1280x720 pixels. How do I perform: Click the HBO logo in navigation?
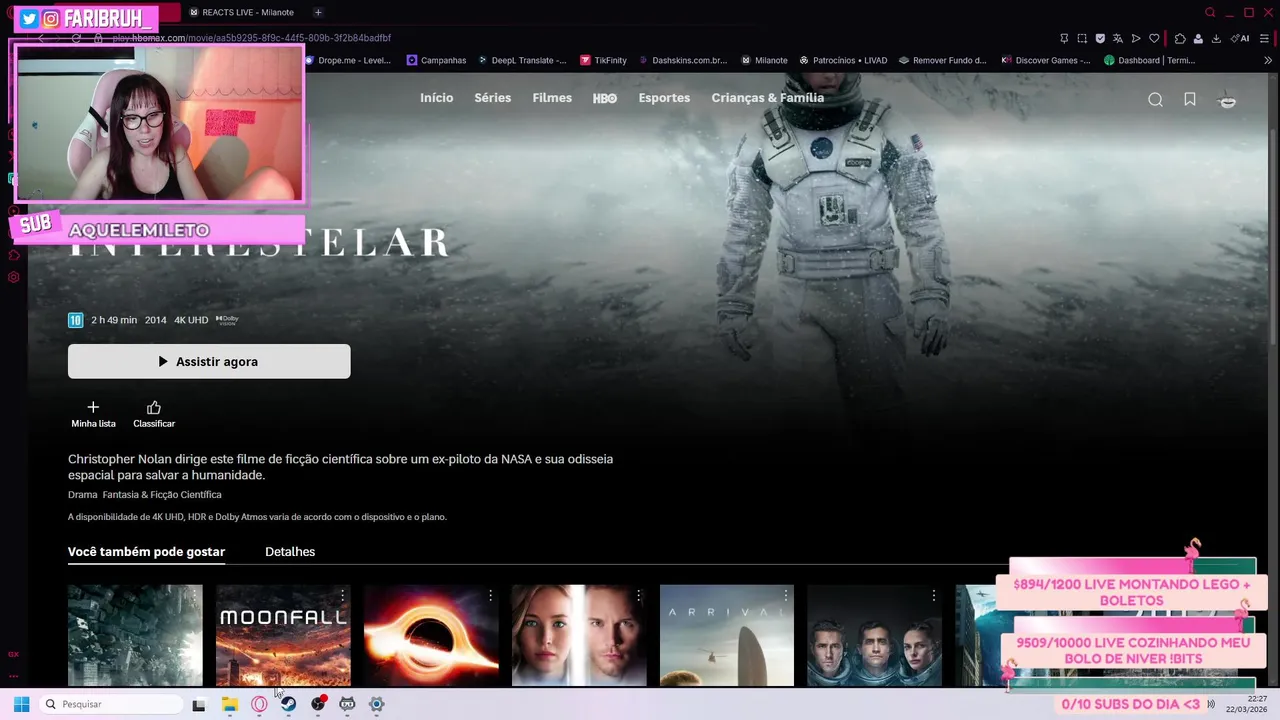[x=605, y=98]
